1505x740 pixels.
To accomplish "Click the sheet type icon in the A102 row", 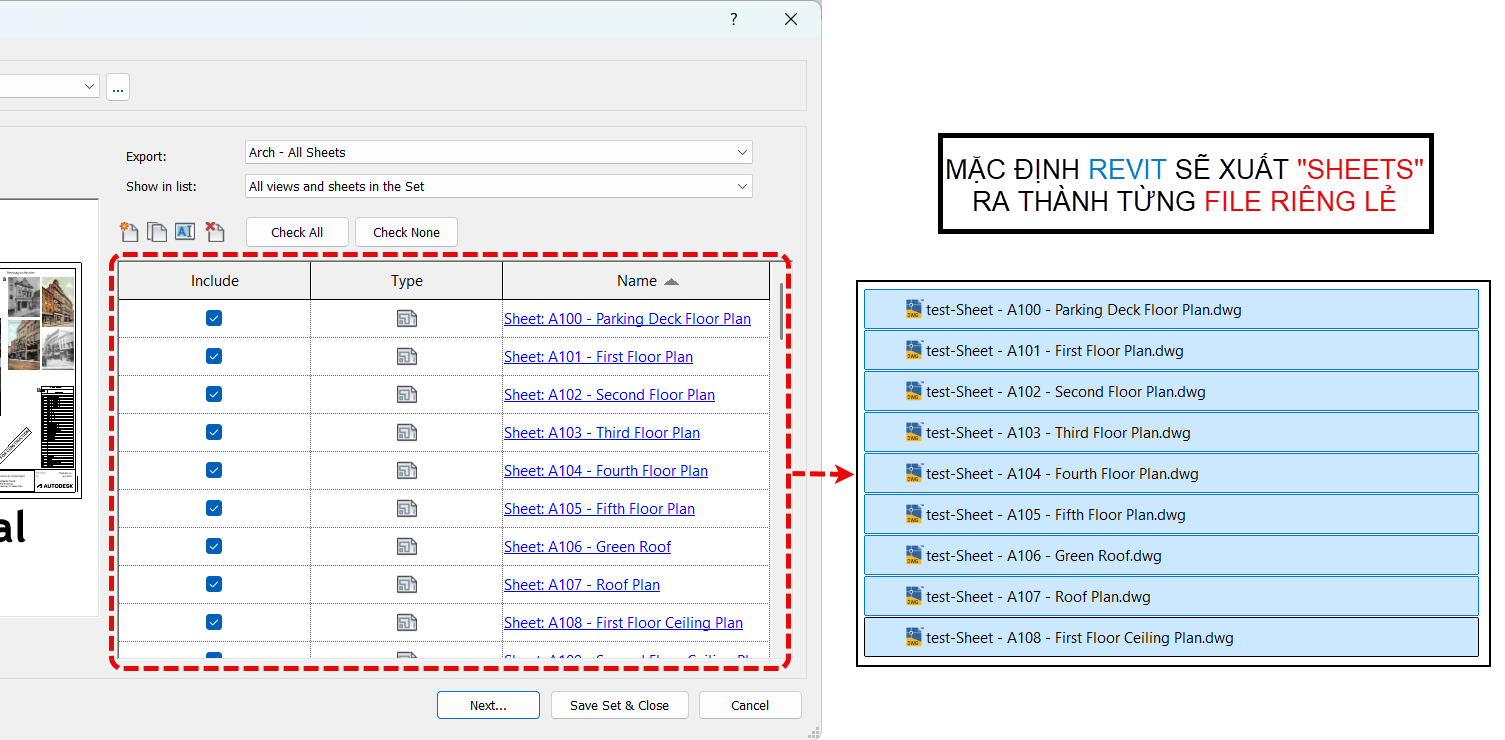I will point(407,395).
